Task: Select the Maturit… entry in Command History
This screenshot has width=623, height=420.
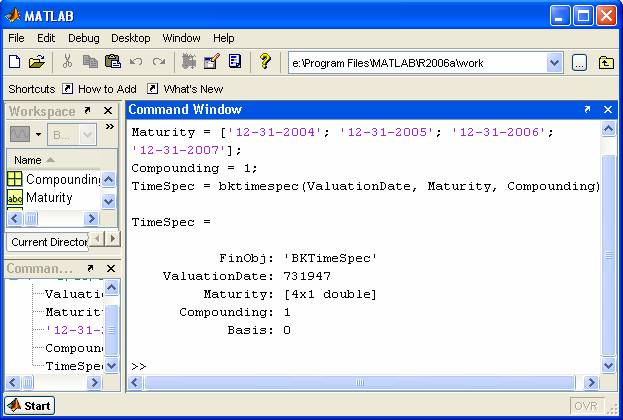Action: point(74,312)
